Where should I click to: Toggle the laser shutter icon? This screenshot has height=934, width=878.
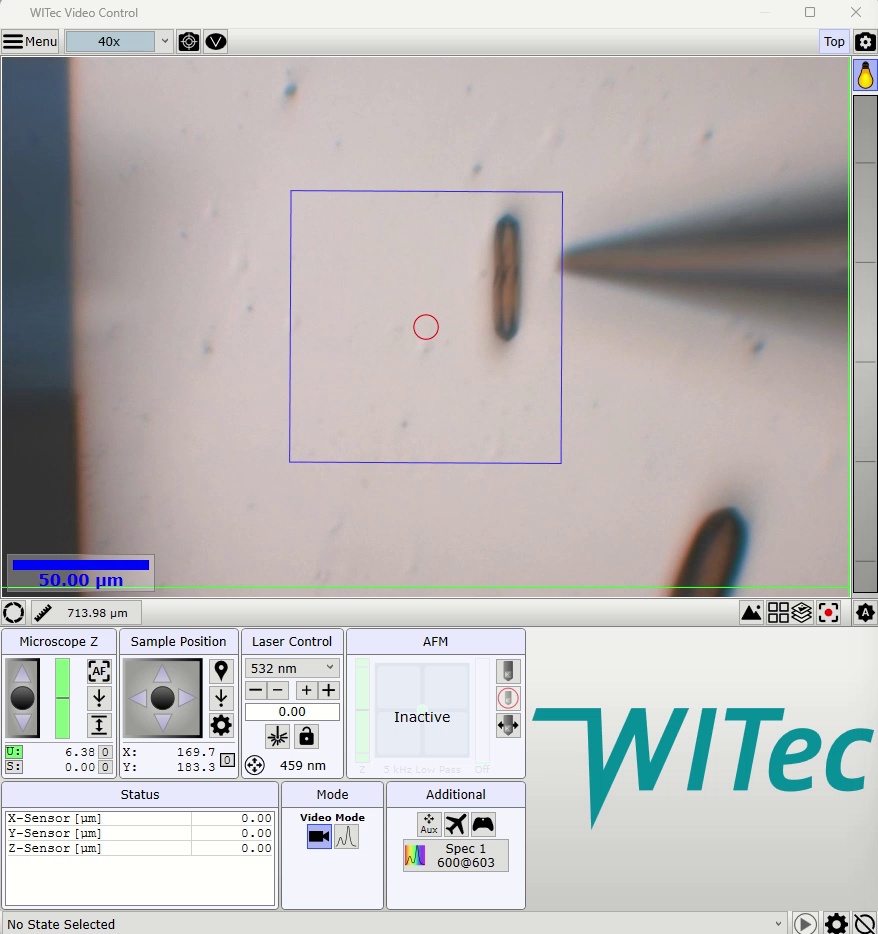click(276, 735)
